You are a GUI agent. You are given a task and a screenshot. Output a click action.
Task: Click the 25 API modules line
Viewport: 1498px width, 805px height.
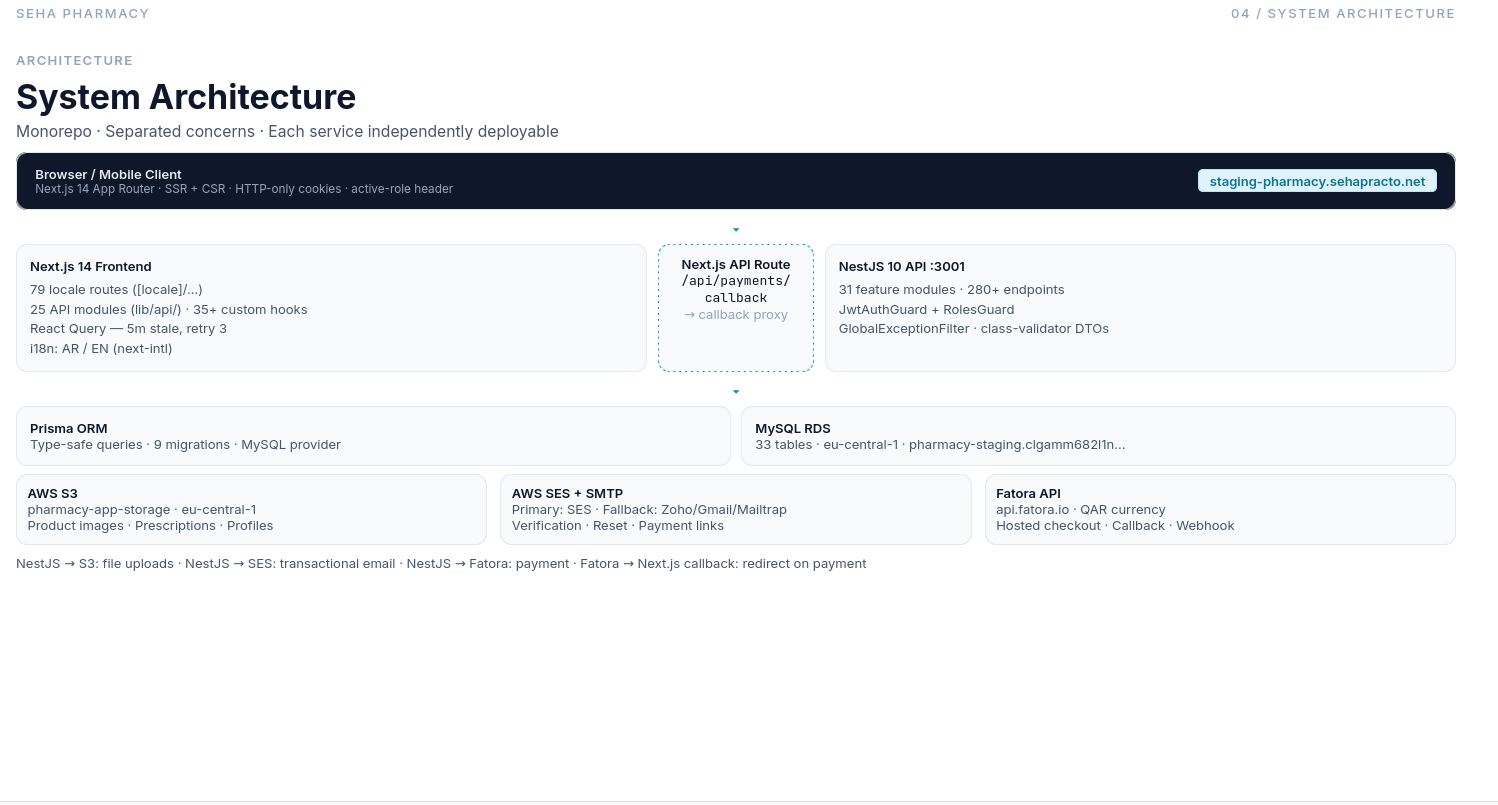[169, 310]
